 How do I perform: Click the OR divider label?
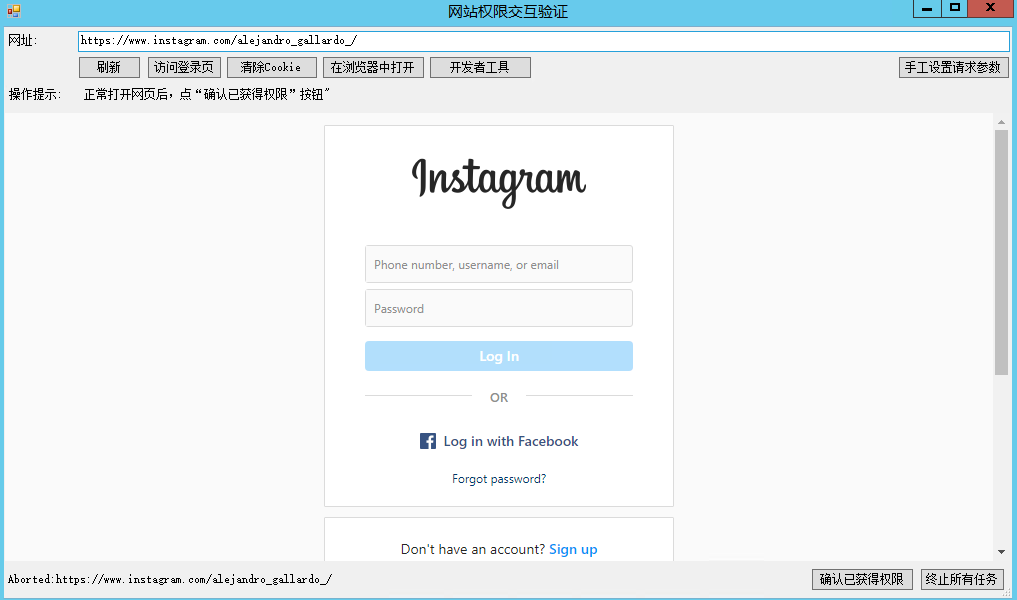(499, 398)
